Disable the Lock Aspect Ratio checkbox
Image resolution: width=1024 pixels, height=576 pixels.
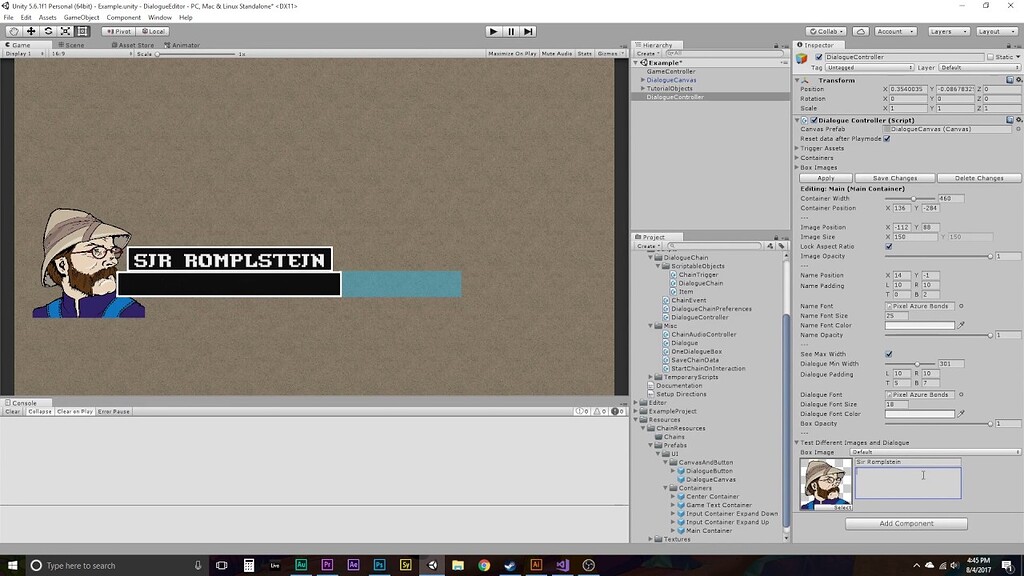[x=888, y=246]
